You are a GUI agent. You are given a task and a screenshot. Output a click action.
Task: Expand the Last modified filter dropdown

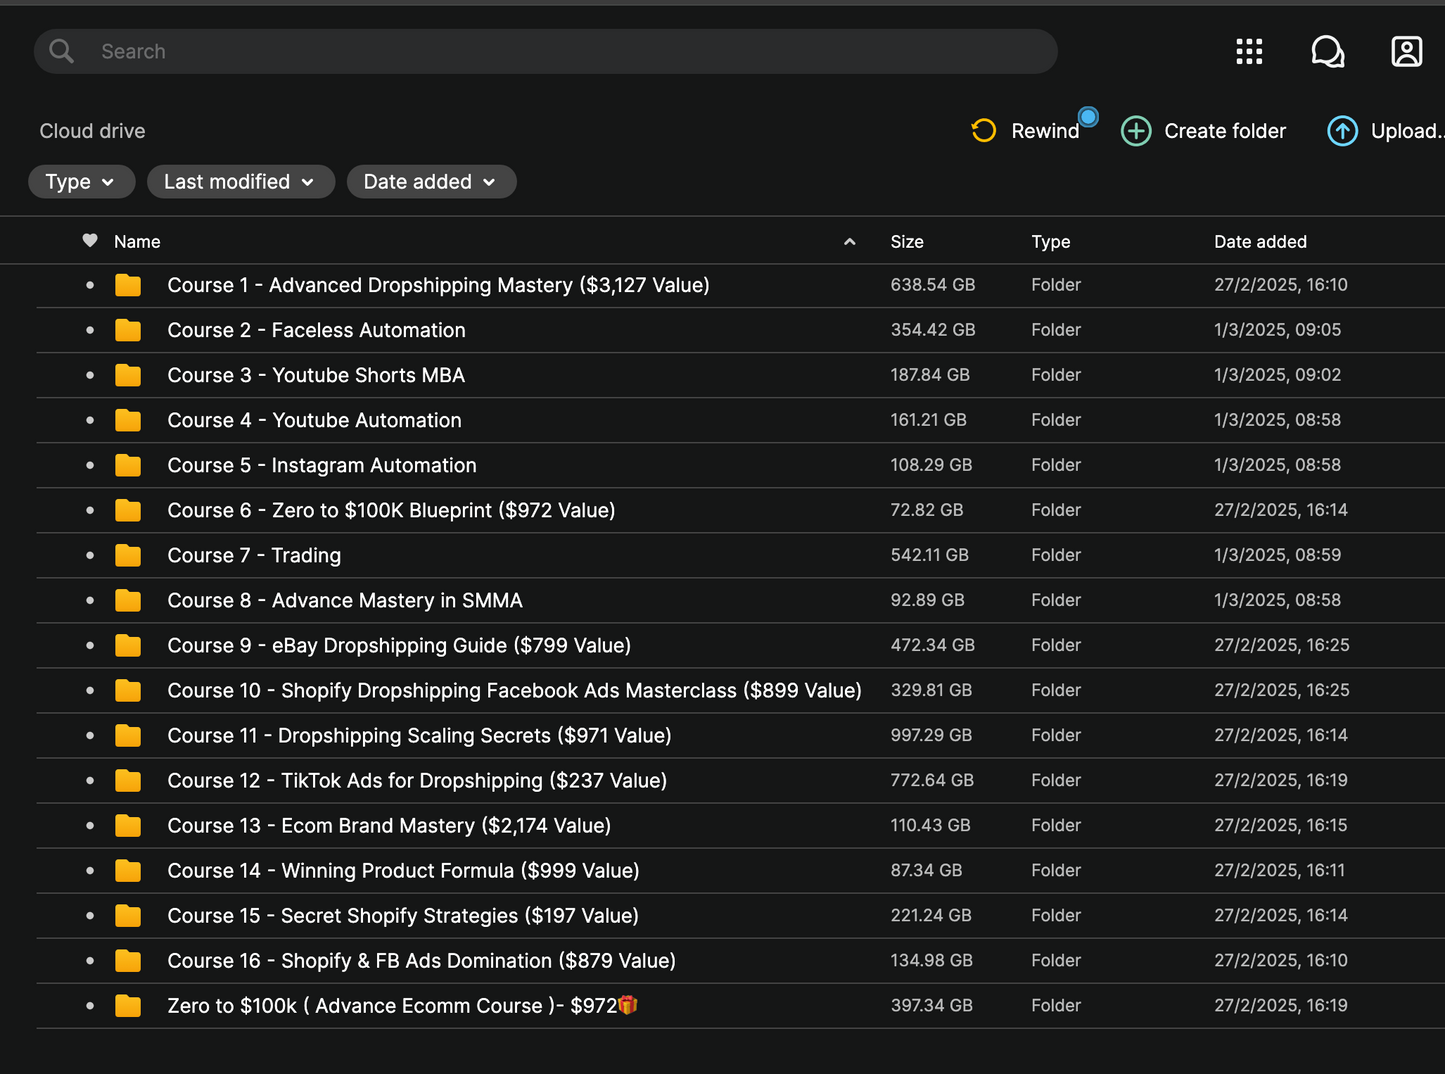coord(240,182)
